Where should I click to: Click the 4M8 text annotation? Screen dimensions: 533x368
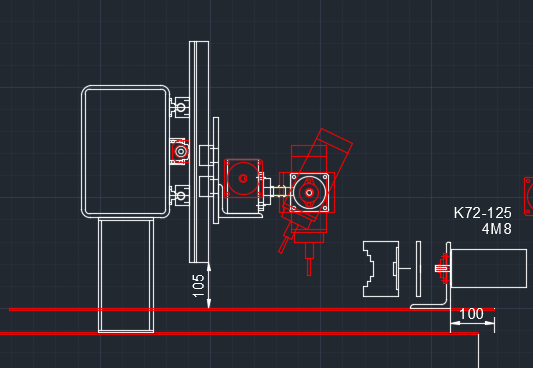pyautogui.click(x=496, y=229)
